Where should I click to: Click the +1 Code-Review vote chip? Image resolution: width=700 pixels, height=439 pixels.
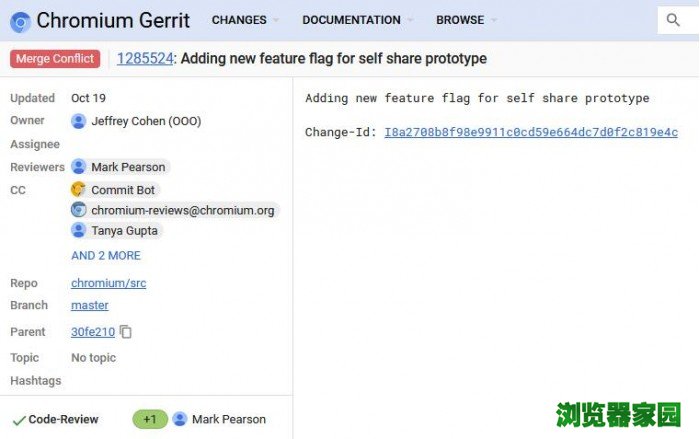pos(150,419)
